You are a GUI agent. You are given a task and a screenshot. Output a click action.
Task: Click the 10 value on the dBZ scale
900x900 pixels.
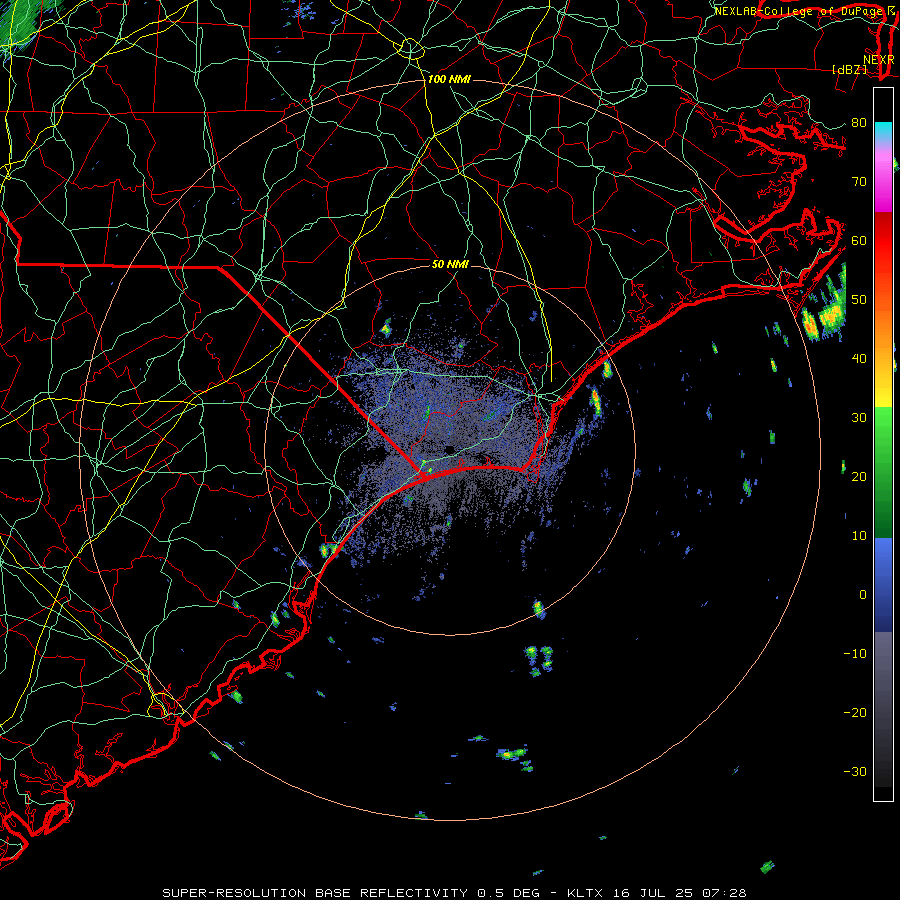pyautogui.click(x=859, y=536)
